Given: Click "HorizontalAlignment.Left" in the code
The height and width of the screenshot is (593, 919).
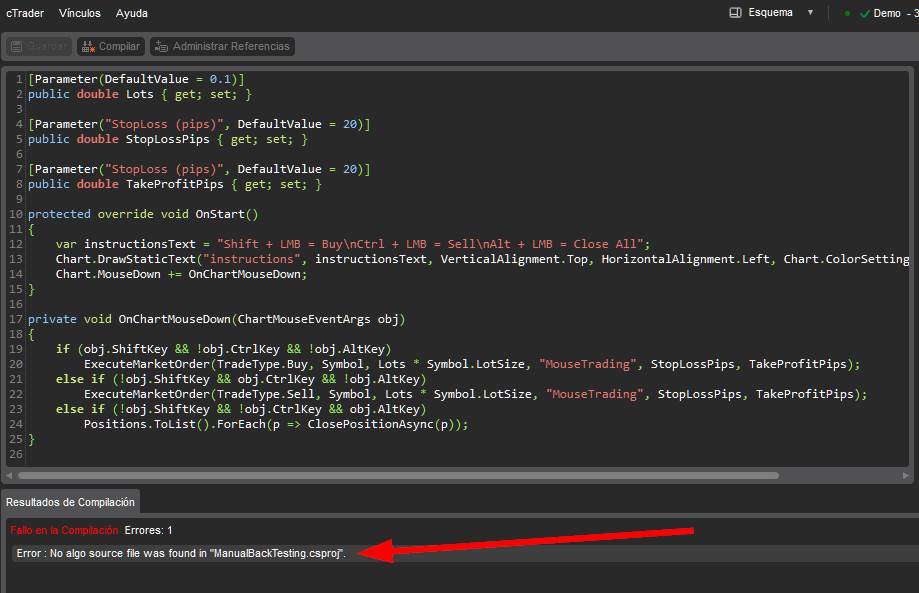Looking at the screenshot, I should pyautogui.click(x=685, y=259).
